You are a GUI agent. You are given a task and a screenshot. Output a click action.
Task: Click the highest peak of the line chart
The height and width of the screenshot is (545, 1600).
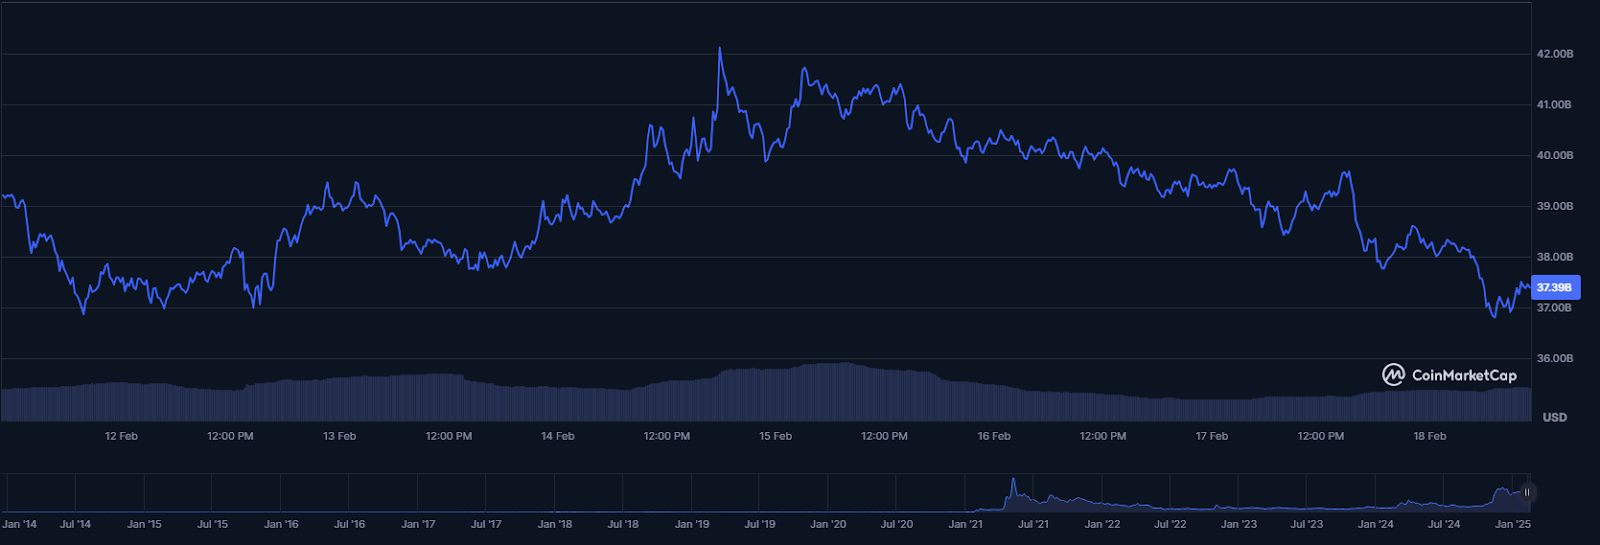[x=720, y=48]
